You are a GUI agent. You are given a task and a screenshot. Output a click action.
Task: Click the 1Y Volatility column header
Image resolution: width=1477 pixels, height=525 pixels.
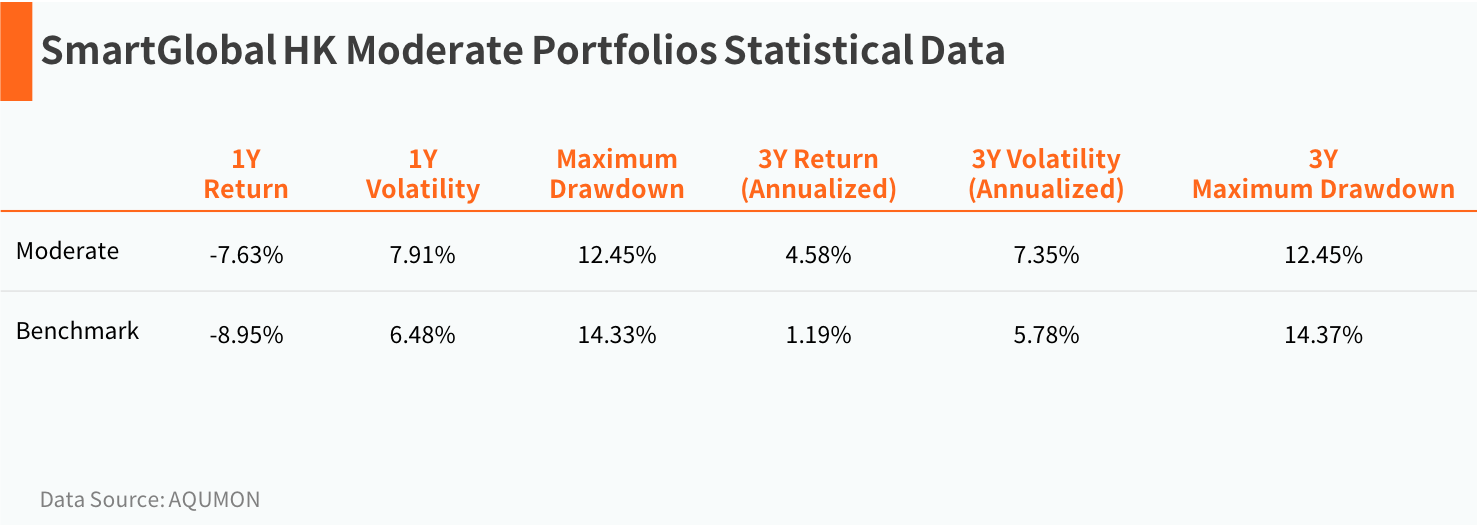click(423, 174)
